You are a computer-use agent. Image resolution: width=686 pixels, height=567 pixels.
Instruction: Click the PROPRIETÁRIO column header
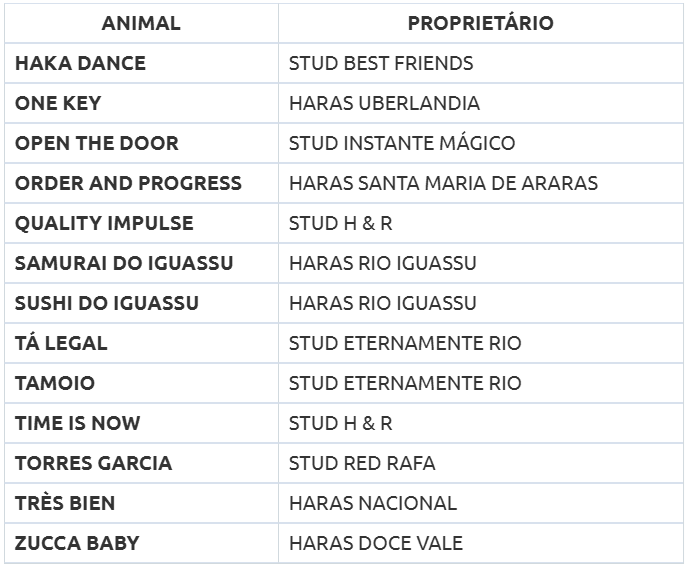click(480, 23)
